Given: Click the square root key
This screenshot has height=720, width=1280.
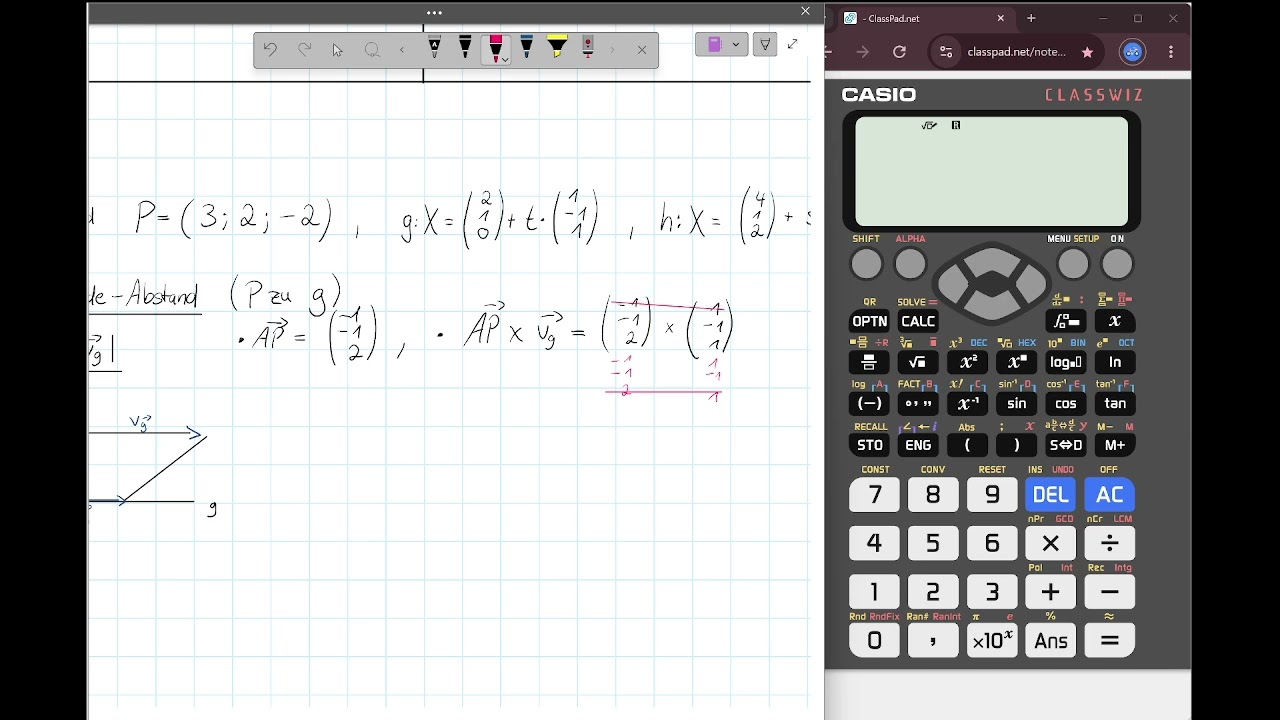Looking at the screenshot, I should click(918, 362).
